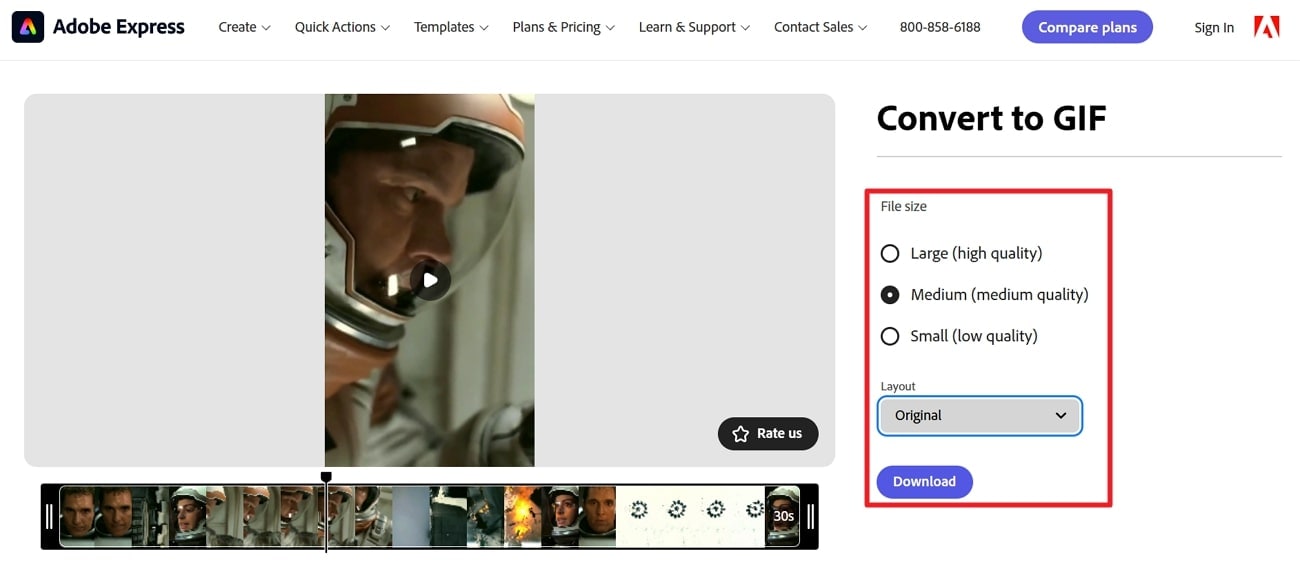Click the File size label
The height and width of the screenshot is (578, 1300).
(904, 206)
